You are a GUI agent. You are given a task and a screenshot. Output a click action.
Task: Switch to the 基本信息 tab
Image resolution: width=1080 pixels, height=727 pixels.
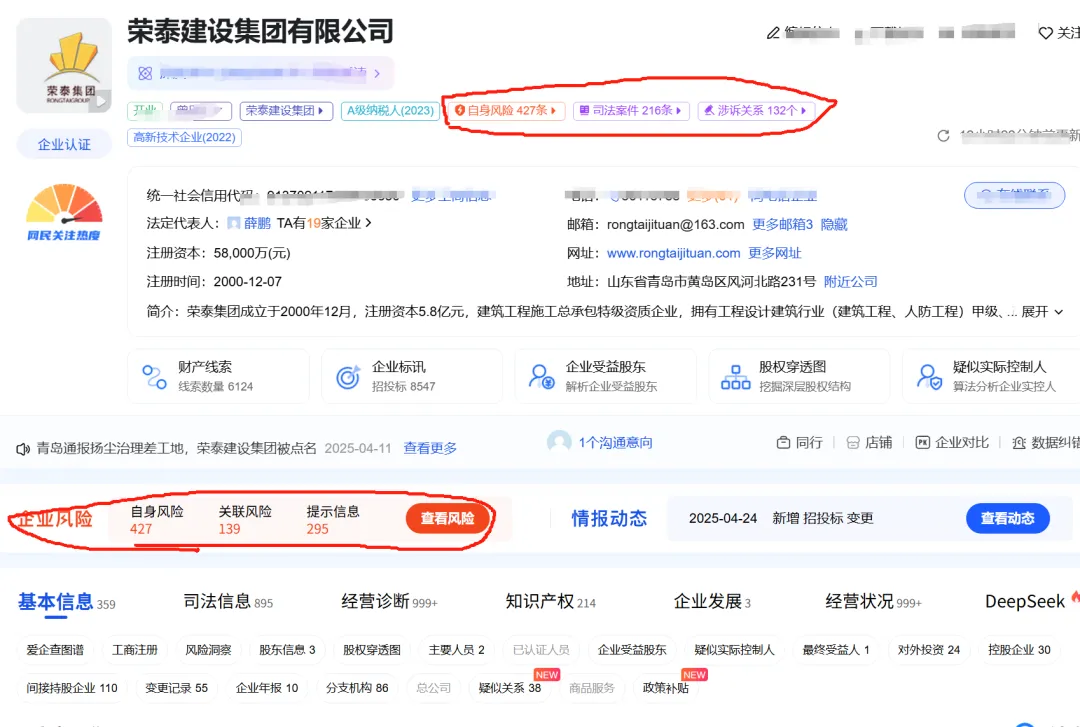click(66, 602)
